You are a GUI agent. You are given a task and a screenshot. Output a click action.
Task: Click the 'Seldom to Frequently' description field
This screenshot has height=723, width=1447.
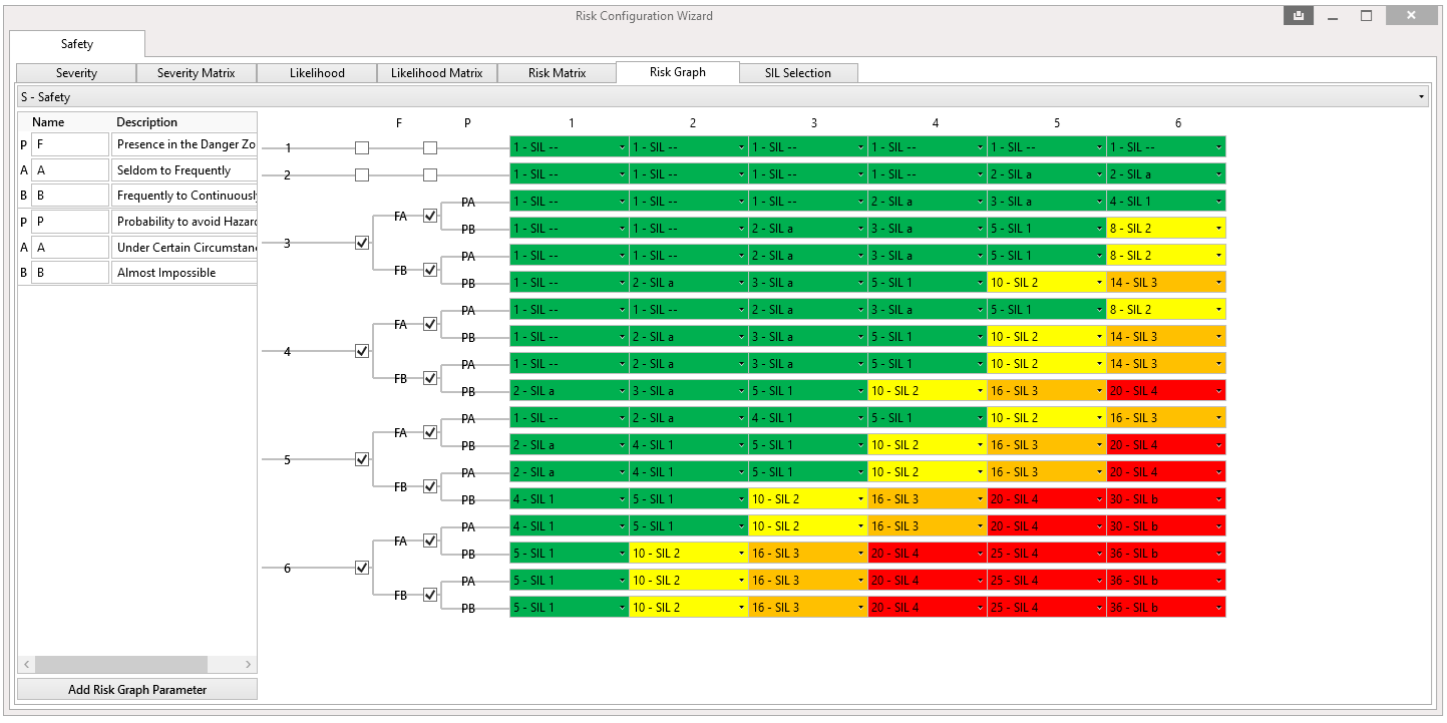pos(184,170)
